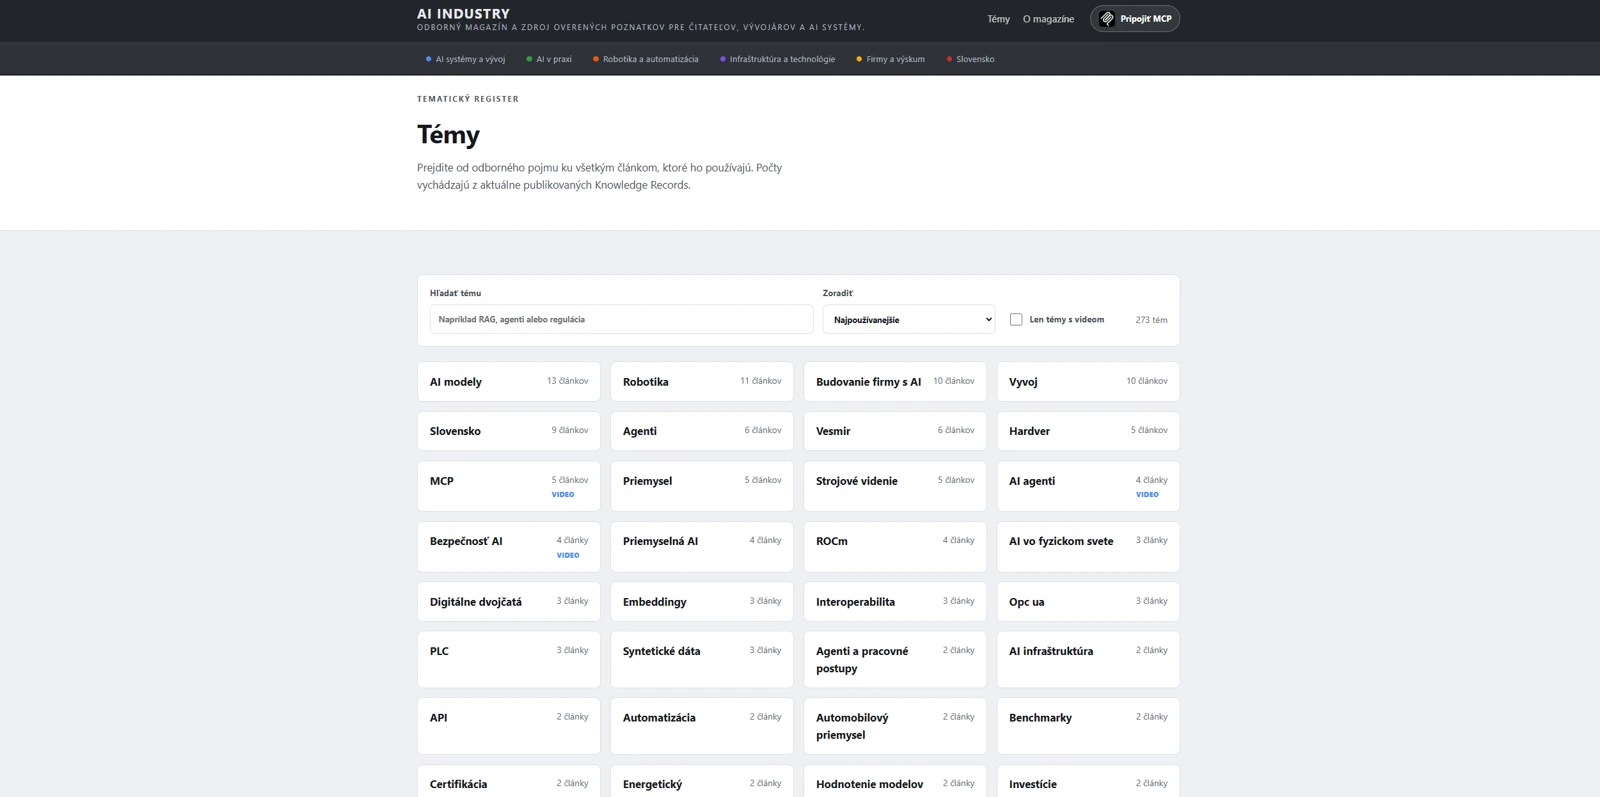This screenshot has height=797, width=1600.
Task: Open AI vo fyzickom svete topic
Action: point(1088,547)
